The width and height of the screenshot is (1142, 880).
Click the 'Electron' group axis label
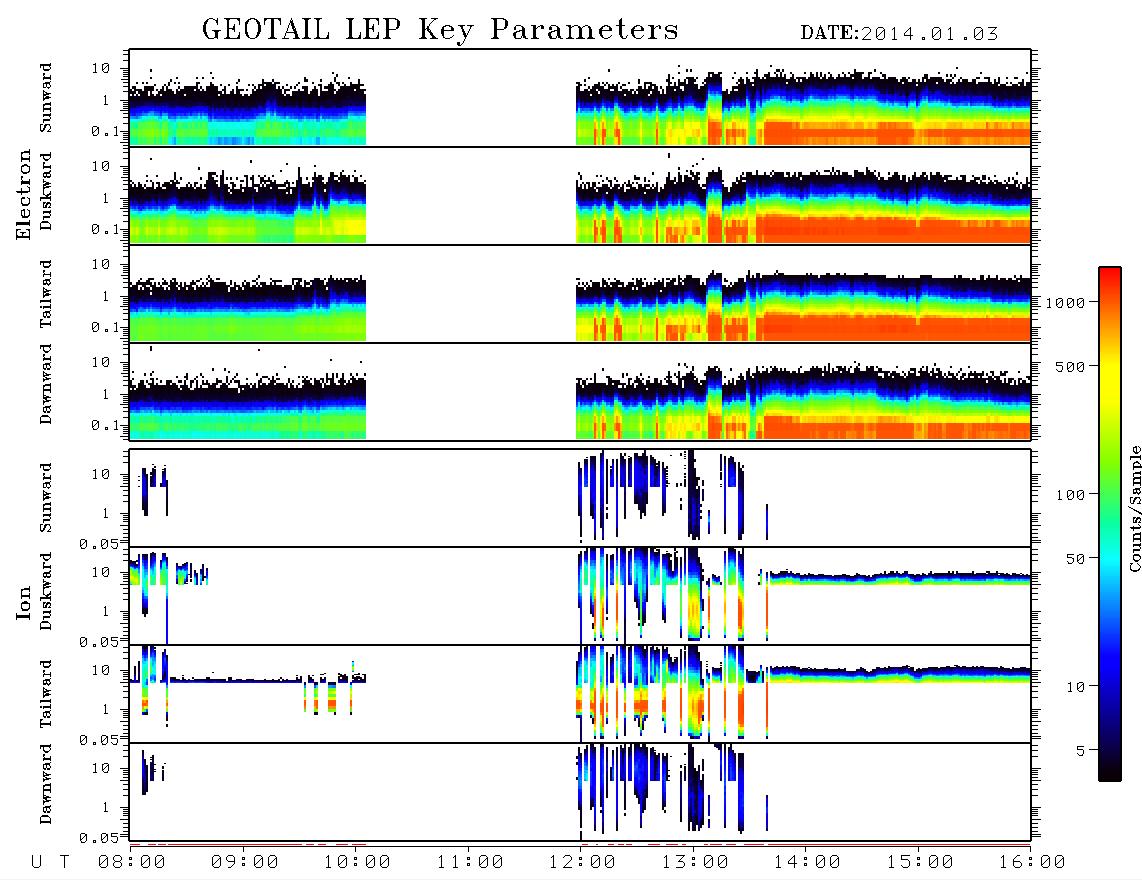24,195
